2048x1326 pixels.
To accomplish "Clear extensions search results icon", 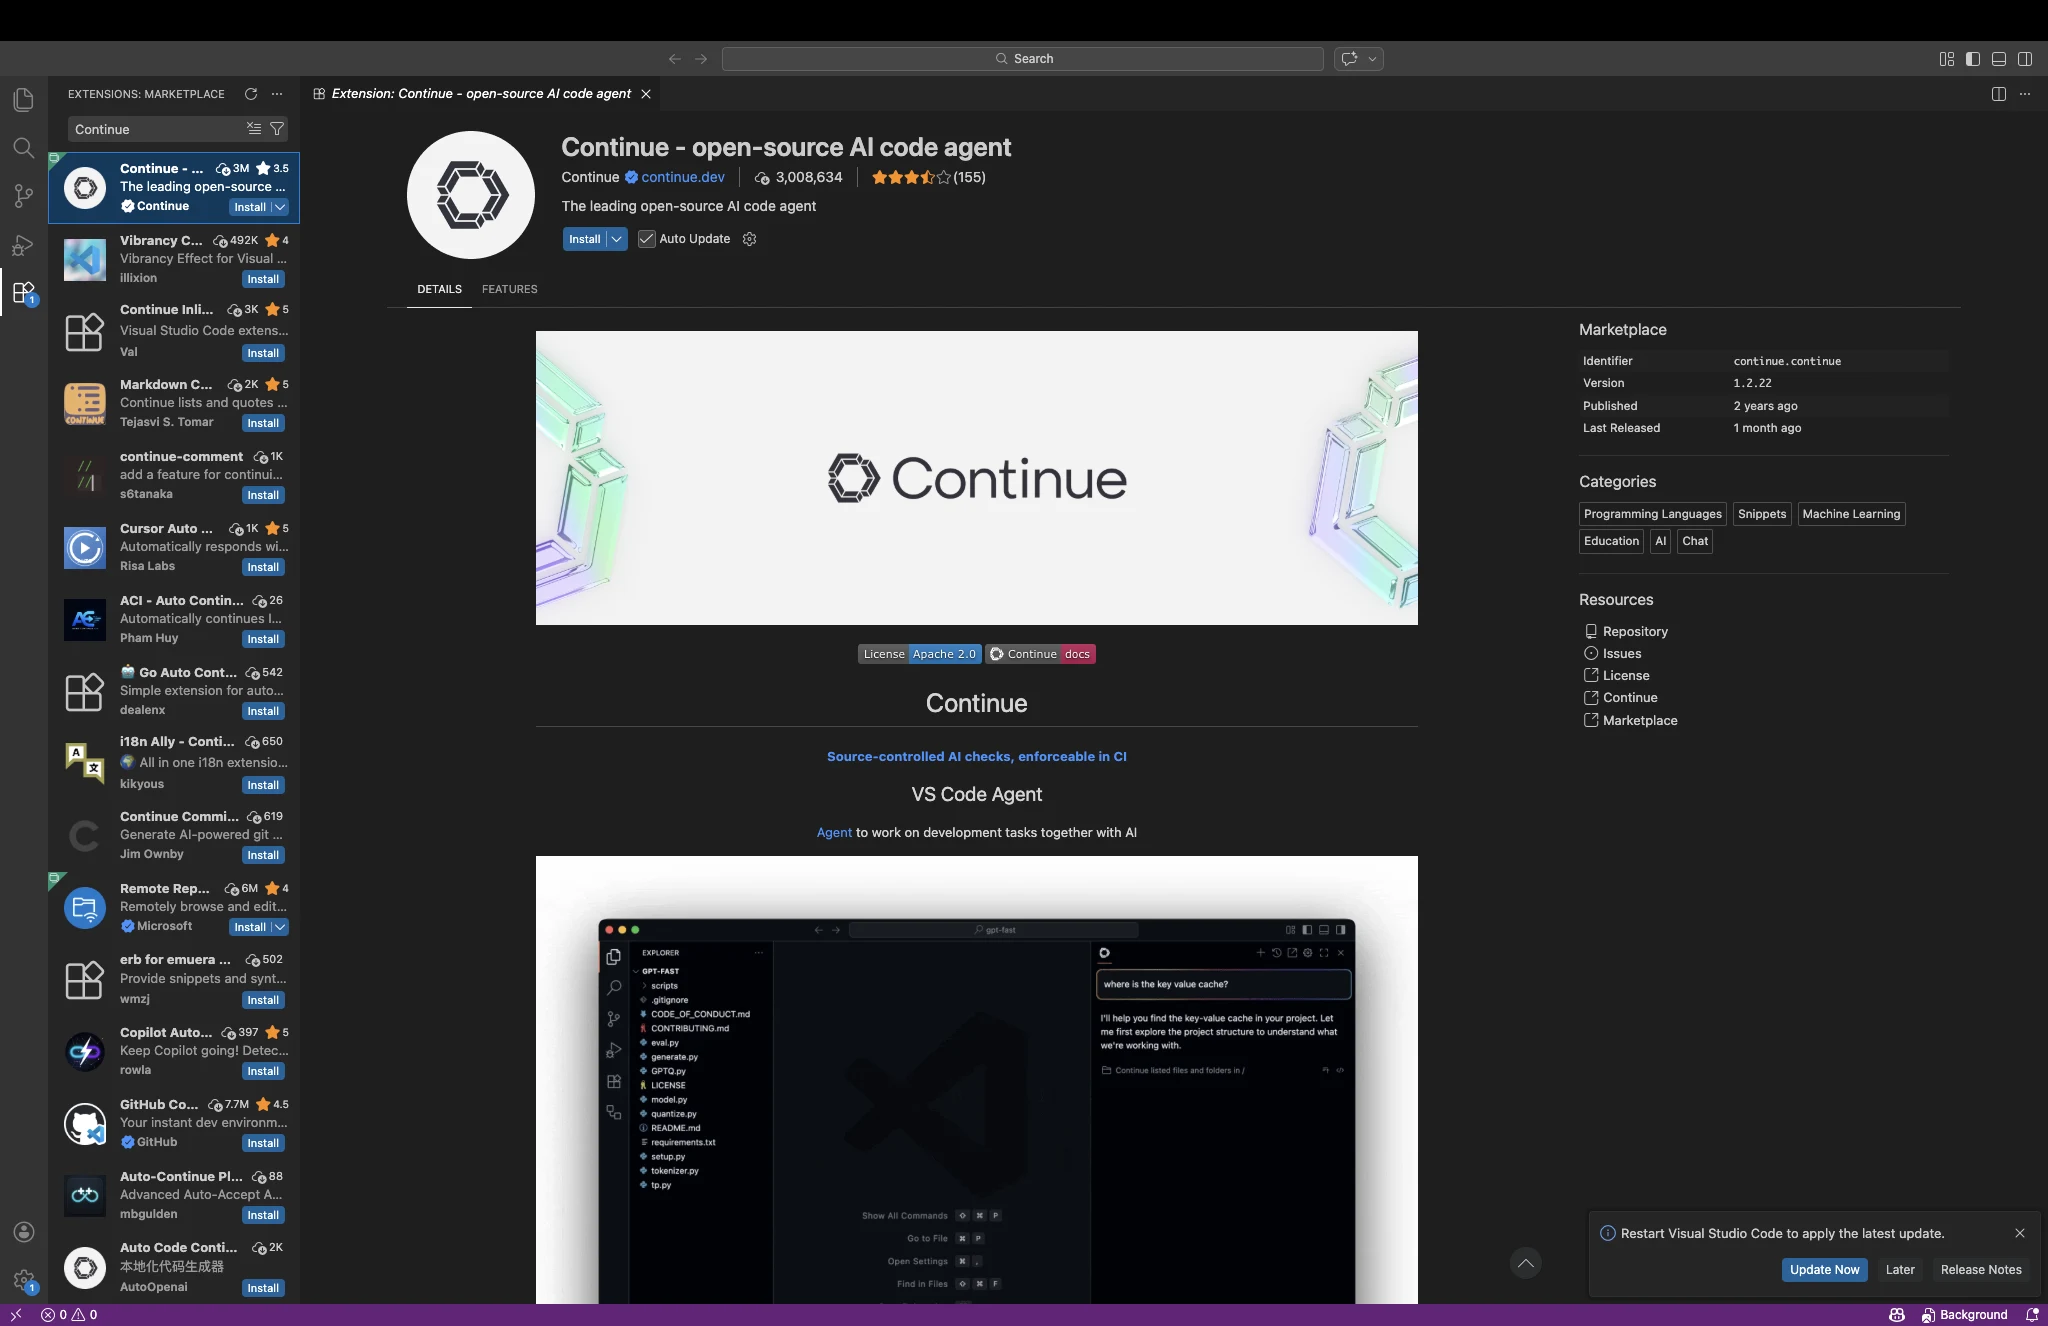I will pos(254,129).
